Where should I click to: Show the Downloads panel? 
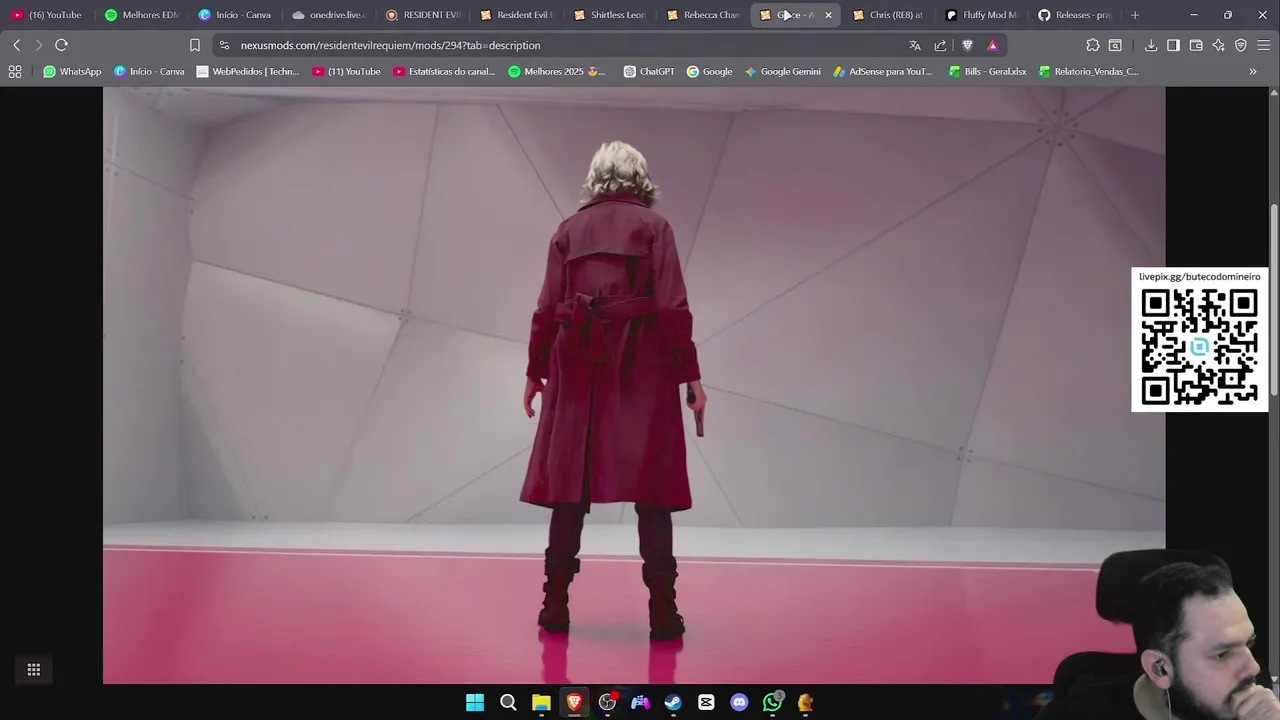click(1151, 45)
